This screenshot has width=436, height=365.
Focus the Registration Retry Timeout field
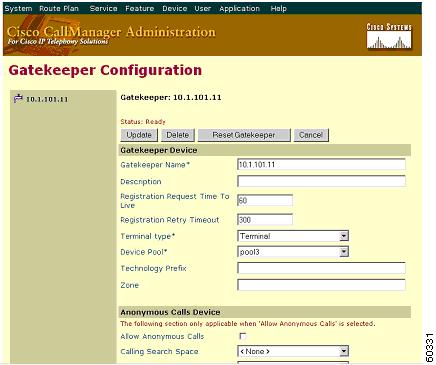click(265, 220)
